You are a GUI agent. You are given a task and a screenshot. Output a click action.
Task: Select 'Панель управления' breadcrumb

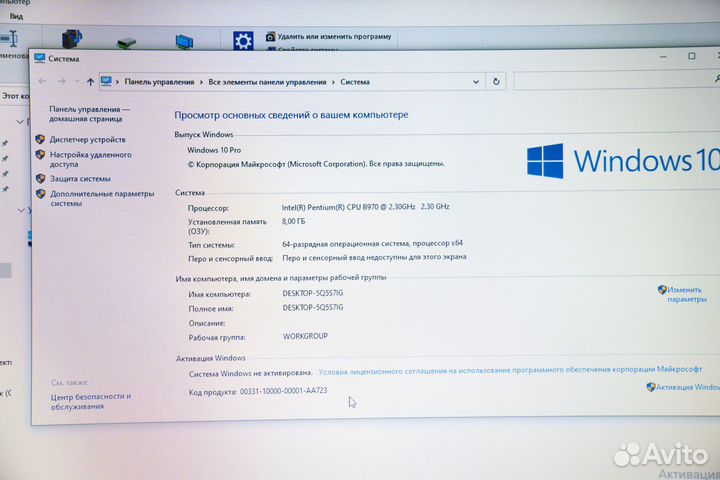(159, 82)
